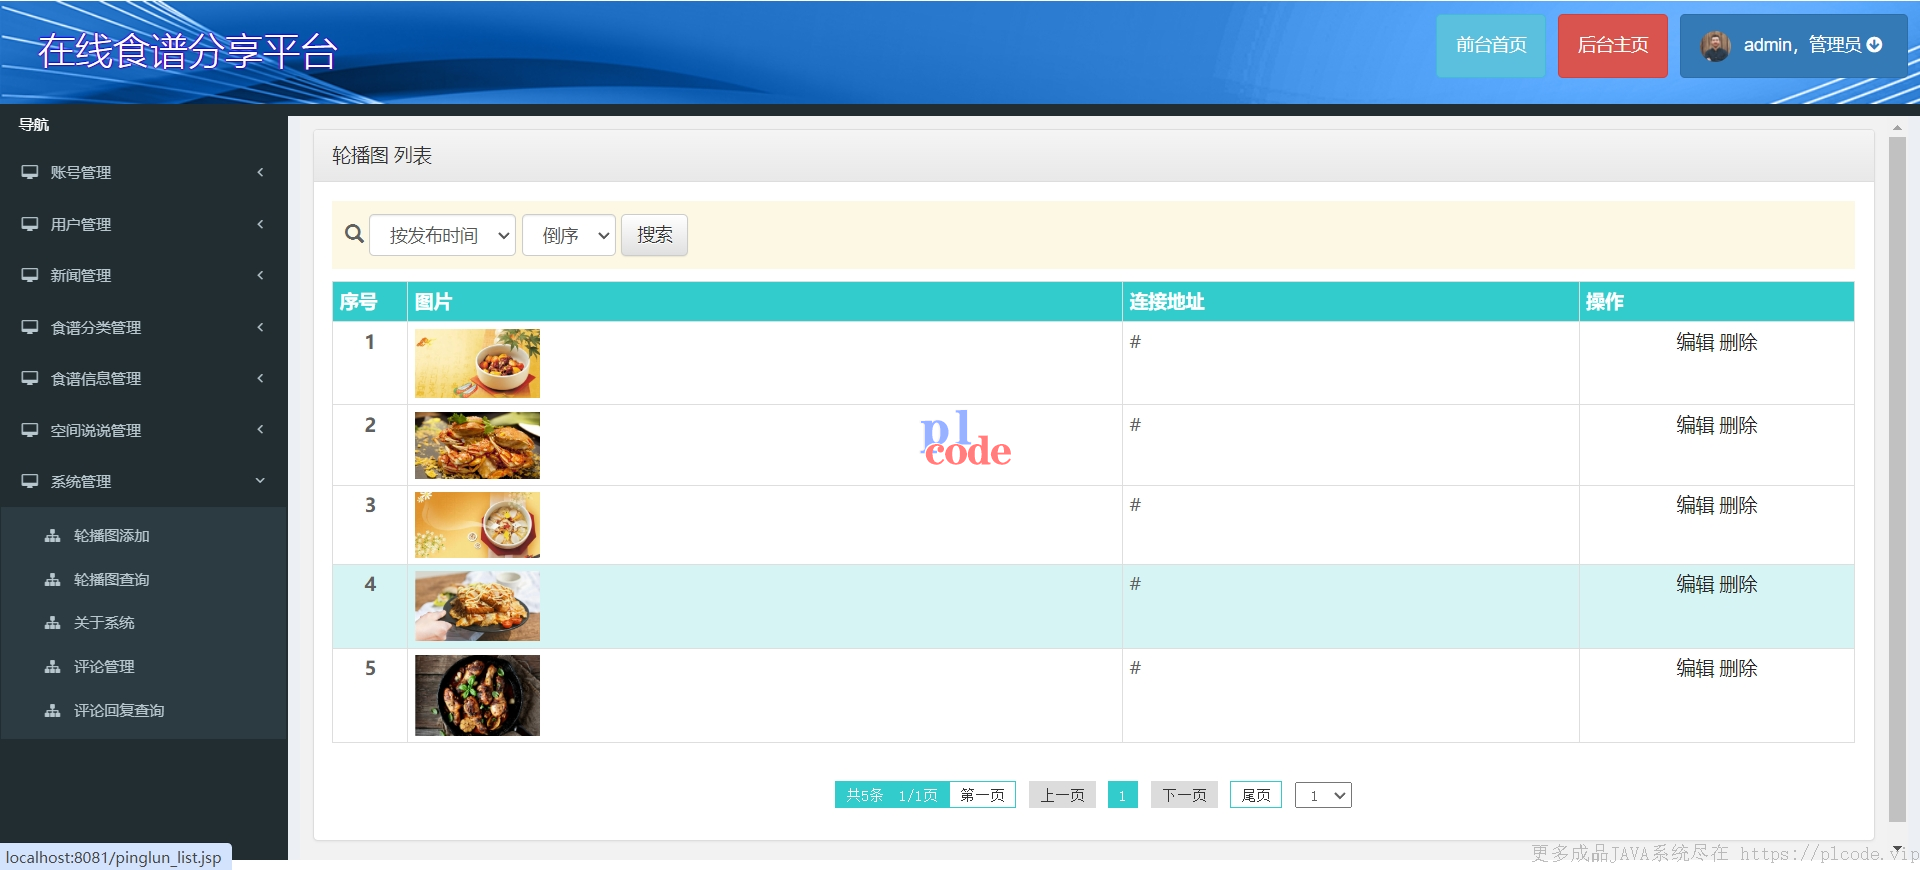This screenshot has height=870, width=1920.
Task: Click the row 2 crab dish thumbnail
Action: [477, 445]
